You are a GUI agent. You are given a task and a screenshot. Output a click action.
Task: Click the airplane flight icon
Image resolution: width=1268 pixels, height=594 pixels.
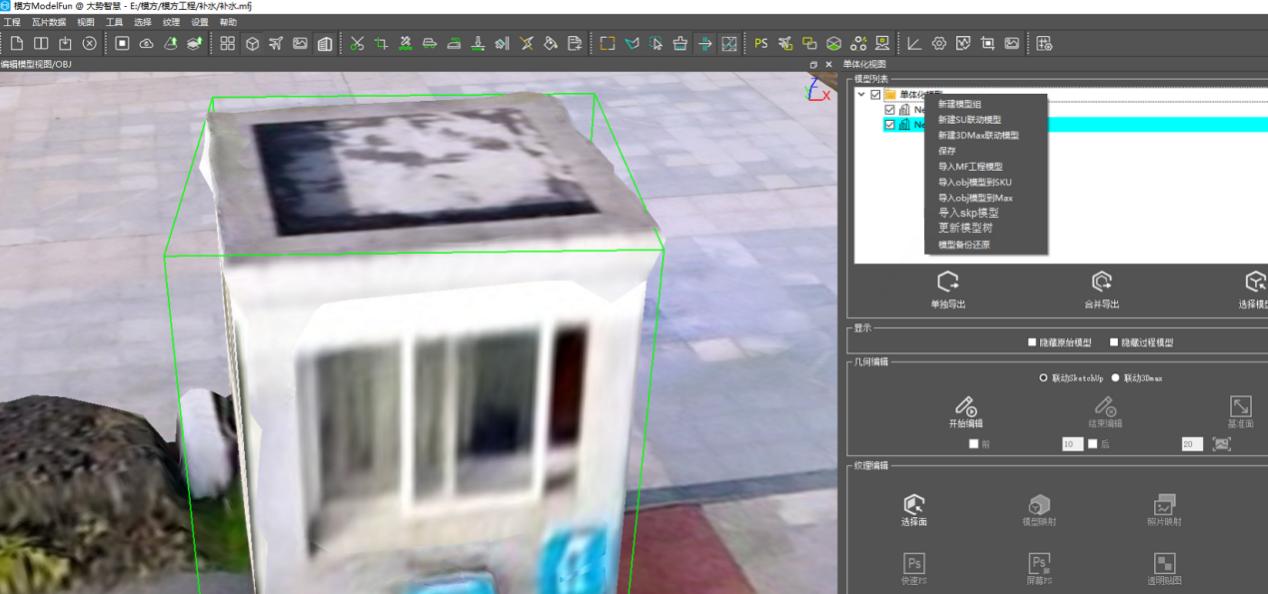[x=276, y=43]
